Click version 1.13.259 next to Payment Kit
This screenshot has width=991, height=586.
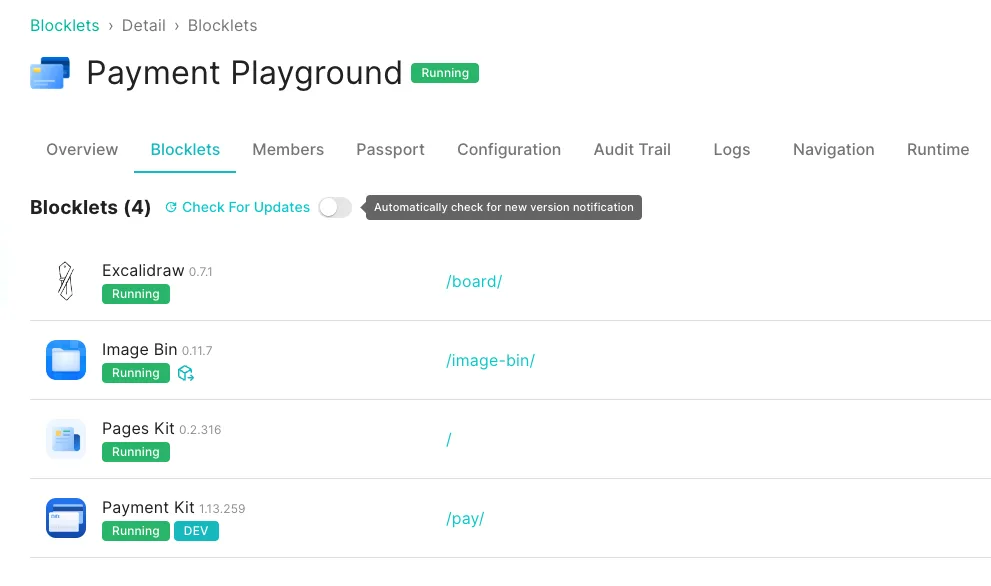222,509
